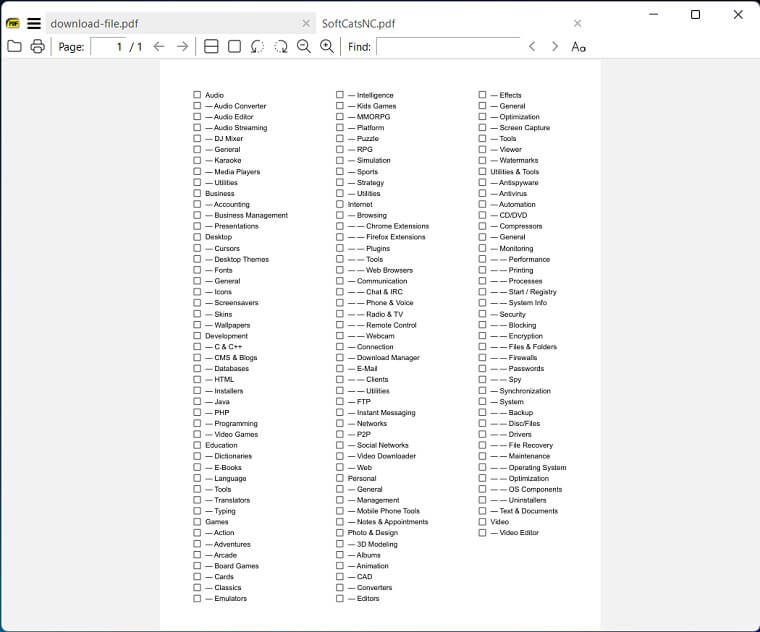Viewport: 760px width, 632px height.
Task: Check the Education checkbox
Action: click(x=197, y=445)
